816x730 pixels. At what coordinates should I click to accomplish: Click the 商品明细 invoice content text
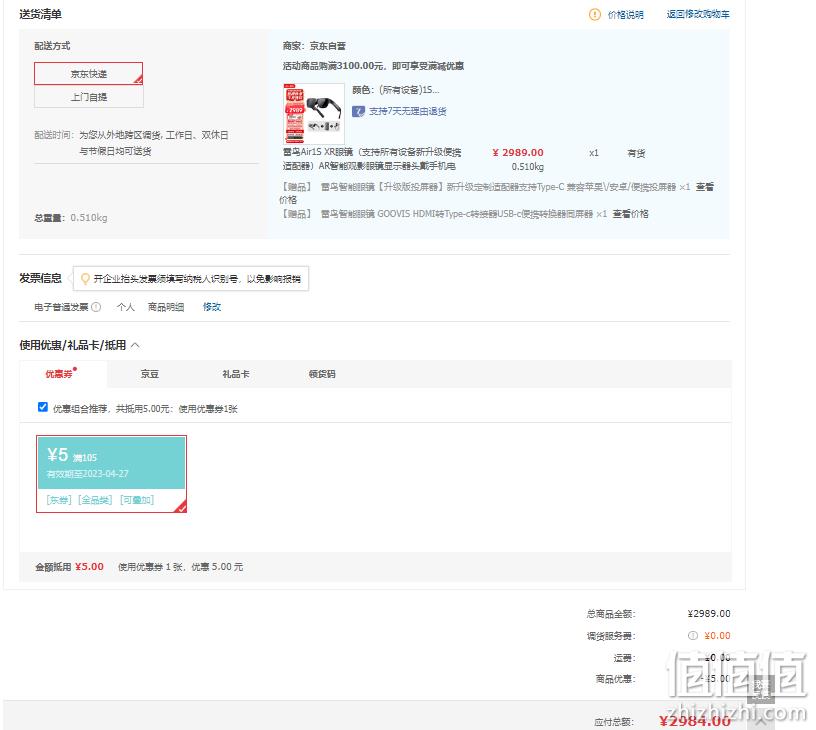point(166,307)
